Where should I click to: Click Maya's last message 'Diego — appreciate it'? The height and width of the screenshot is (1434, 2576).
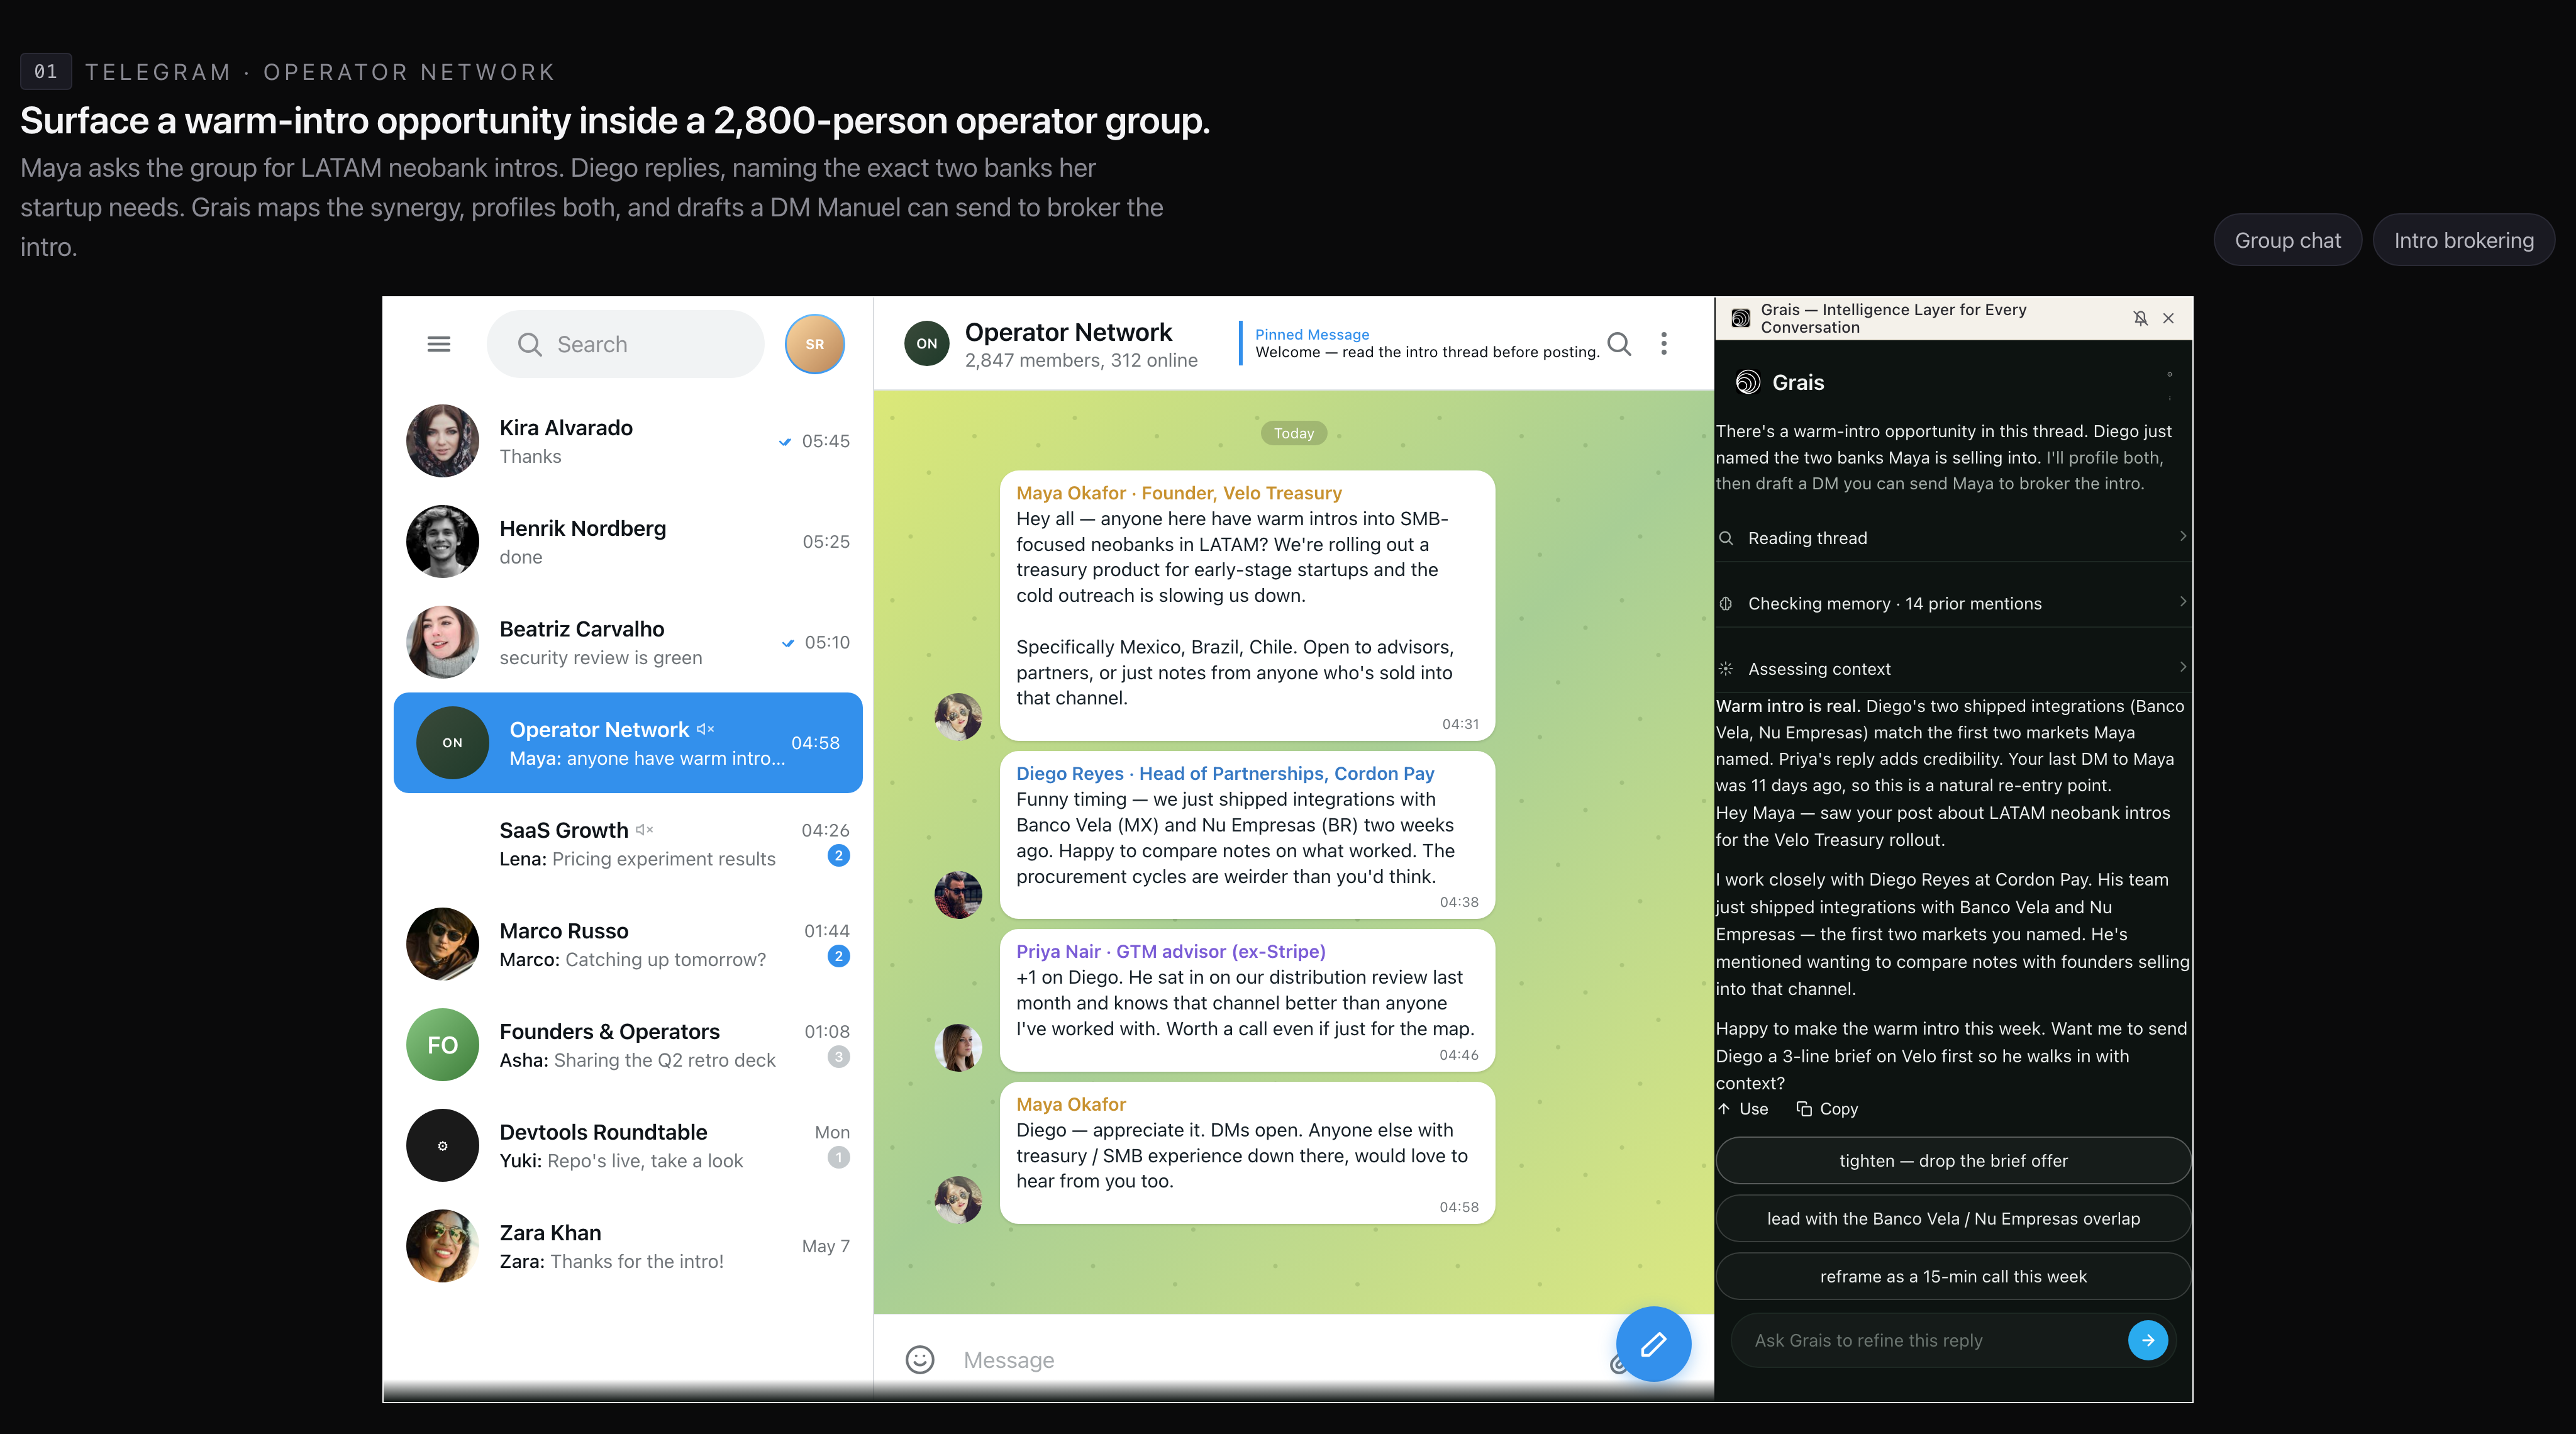tap(1247, 1153)
